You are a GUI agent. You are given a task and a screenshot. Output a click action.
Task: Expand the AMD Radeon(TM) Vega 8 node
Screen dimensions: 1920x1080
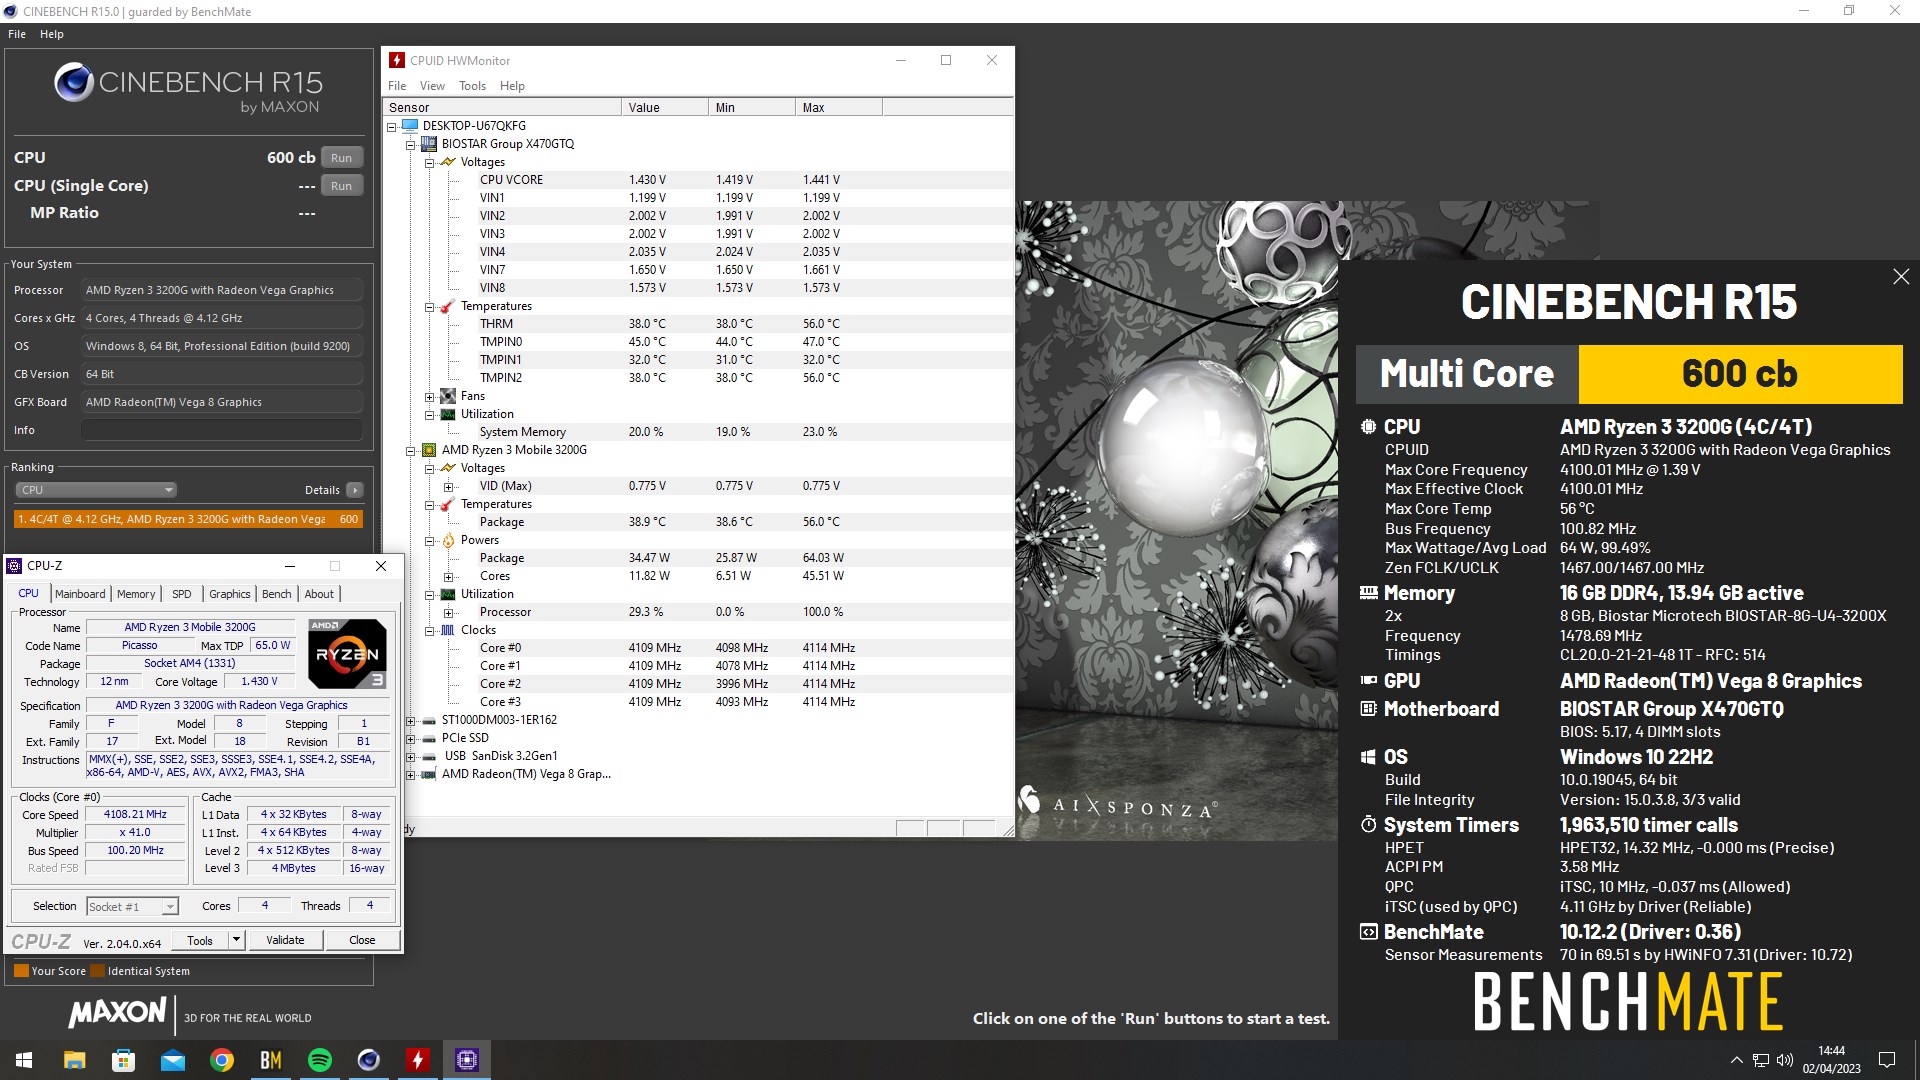point(410,775)
